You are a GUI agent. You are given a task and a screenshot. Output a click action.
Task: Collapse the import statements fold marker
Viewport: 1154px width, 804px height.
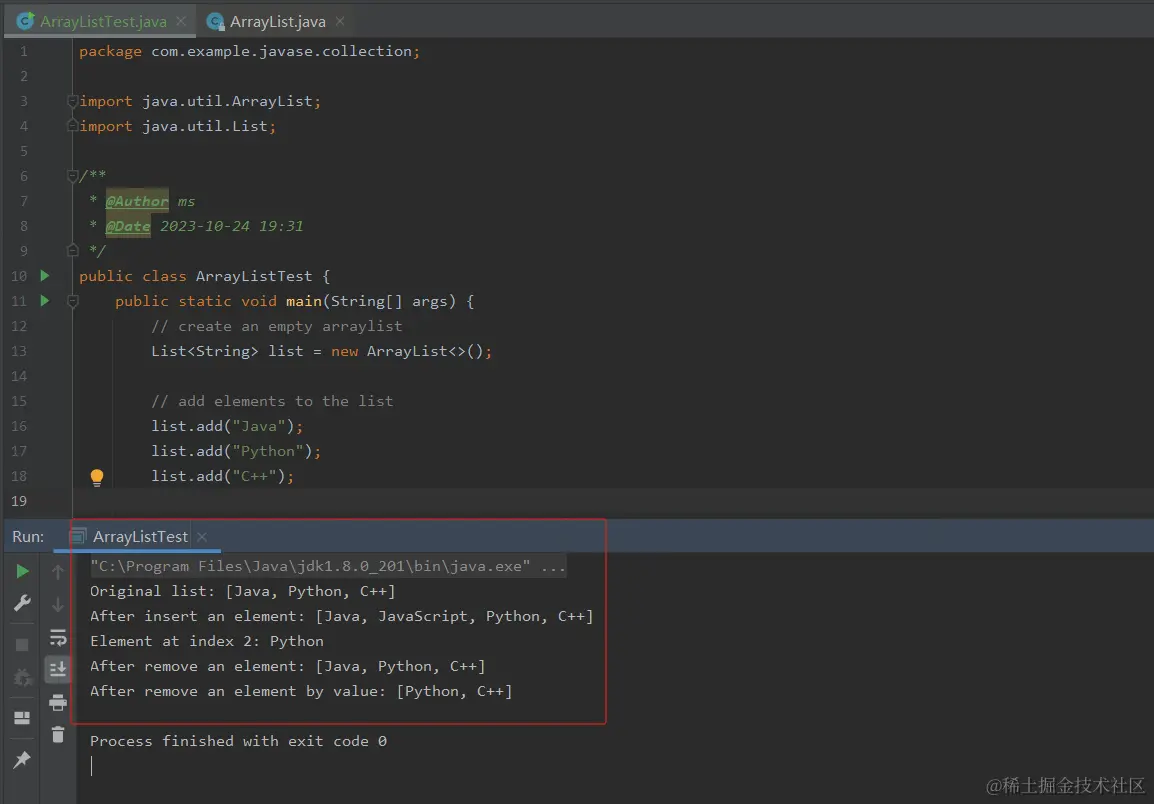[x=72, y=101]
